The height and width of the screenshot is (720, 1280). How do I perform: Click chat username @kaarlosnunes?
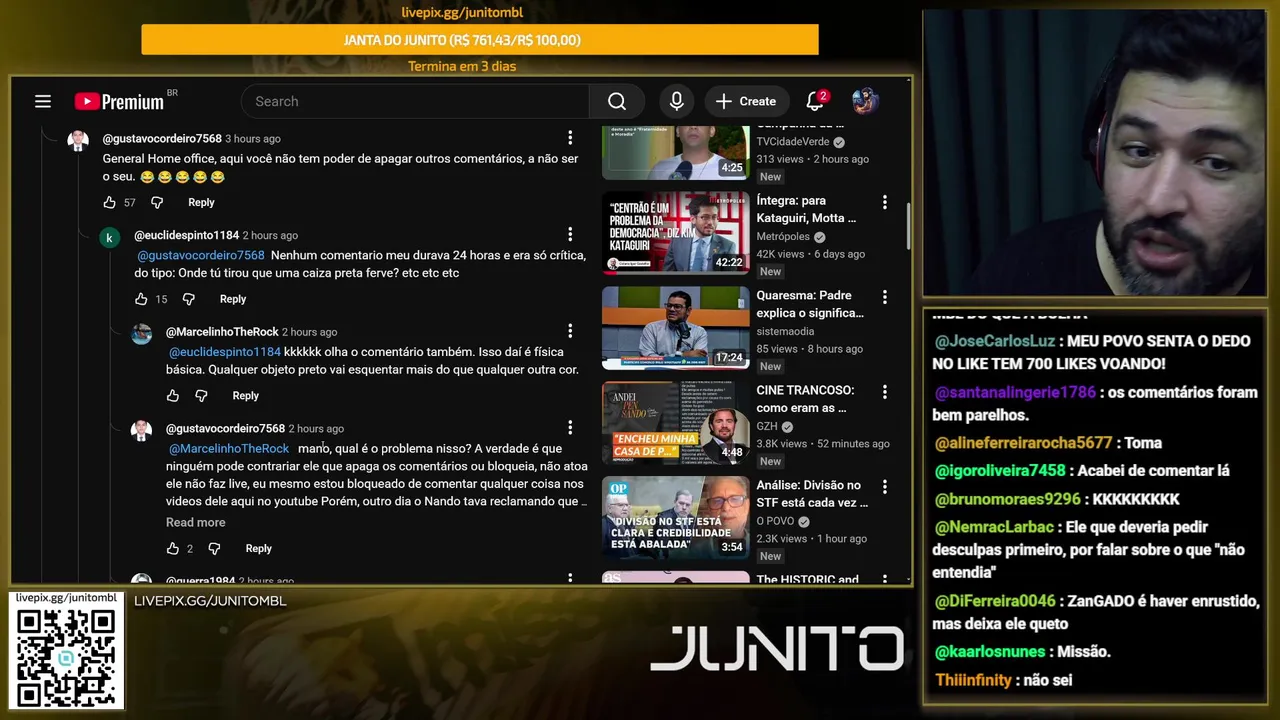point(990,652)
